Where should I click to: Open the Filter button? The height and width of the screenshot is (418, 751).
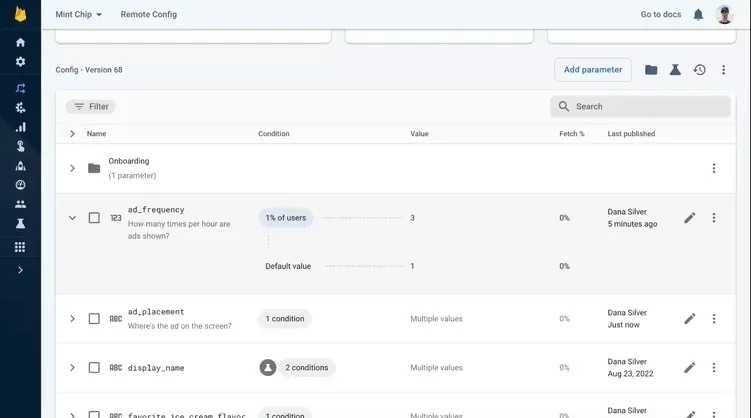[x=91, y=106]
